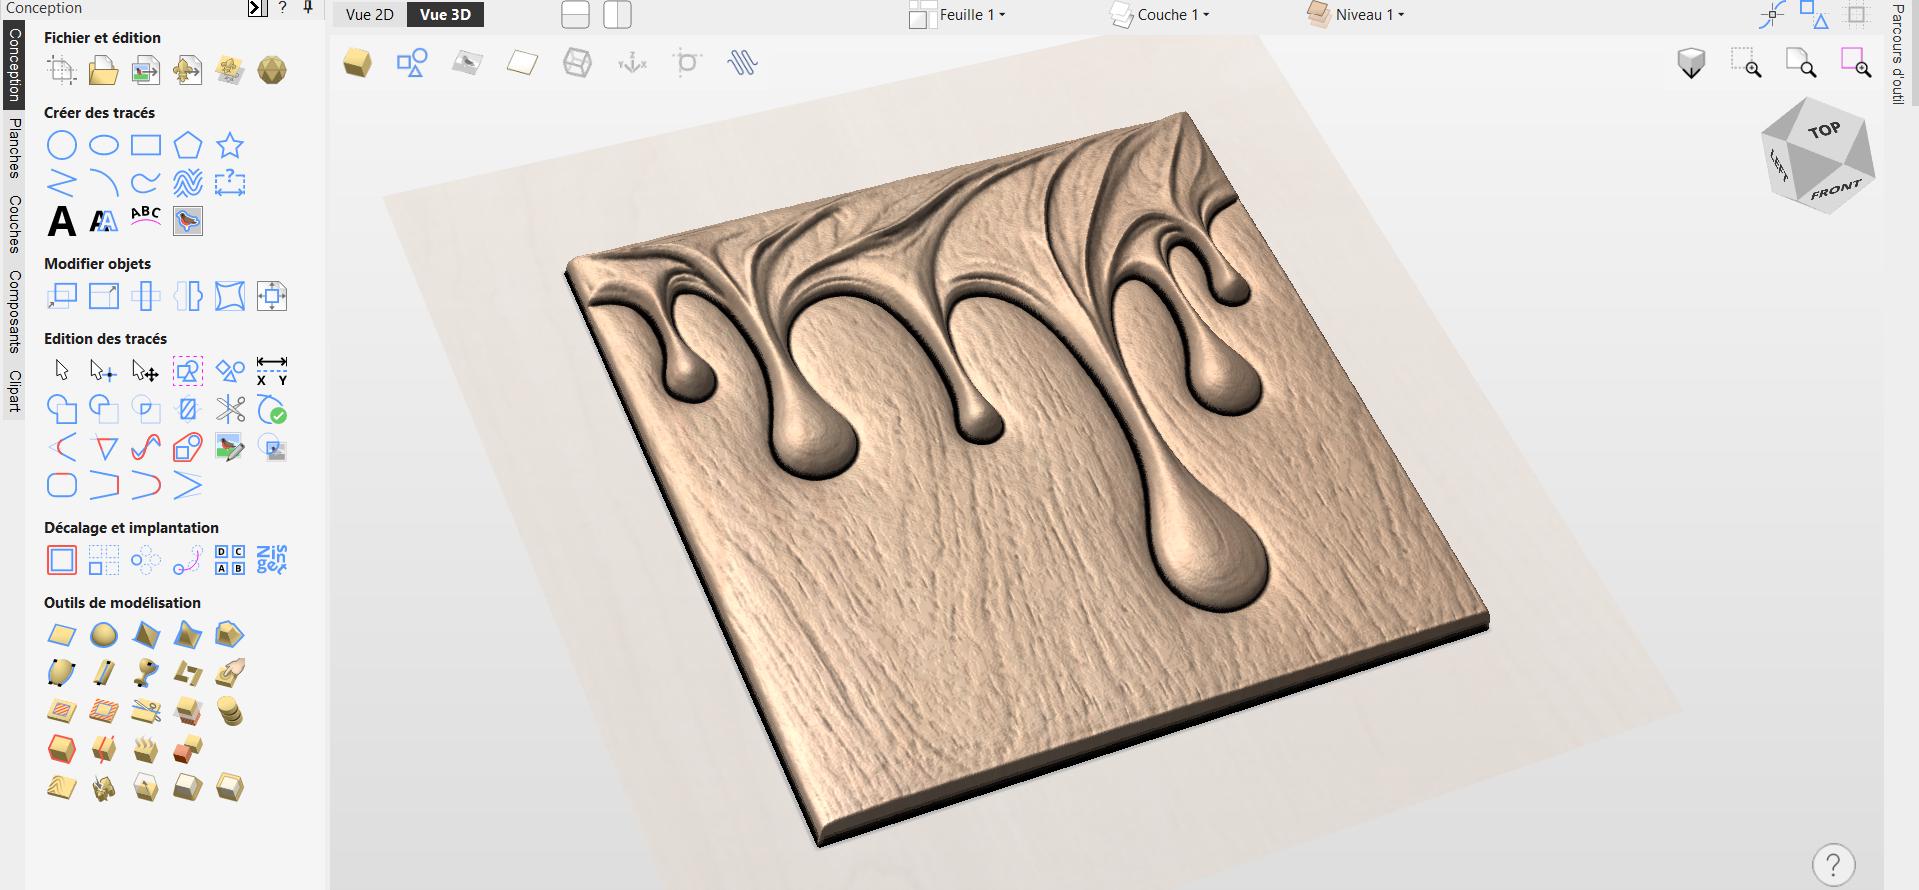Activate interactive transform mode cursor
Screen dimensions: 1919x890
click(146, 371)
